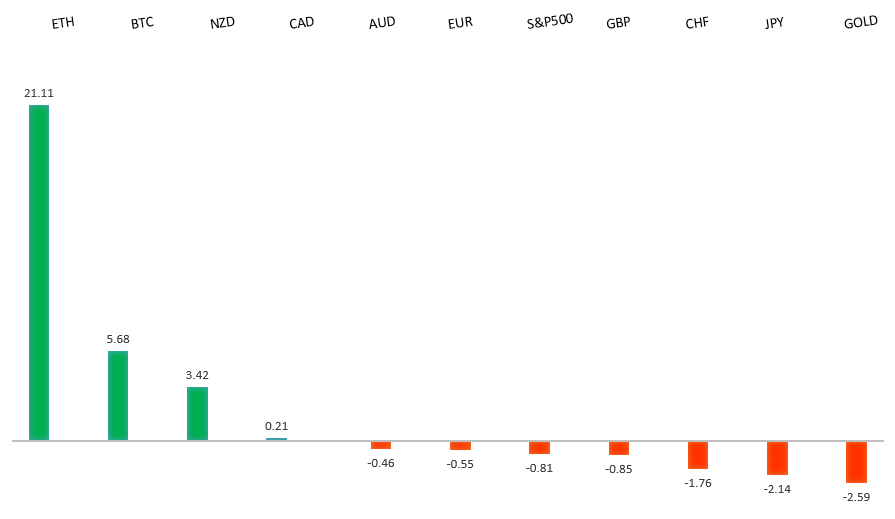Click the green NZD bar

tap(197, 413)
